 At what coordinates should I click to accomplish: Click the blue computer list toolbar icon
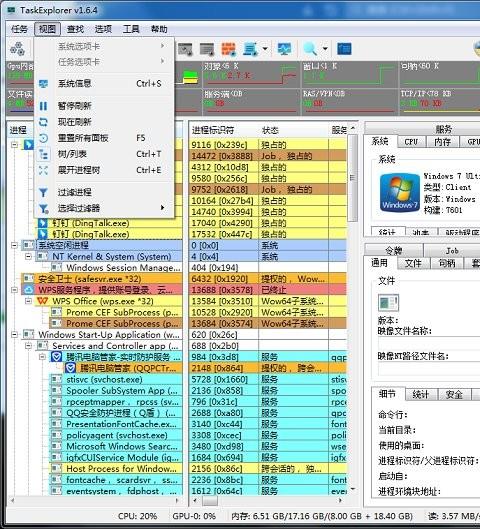[251, 49]
